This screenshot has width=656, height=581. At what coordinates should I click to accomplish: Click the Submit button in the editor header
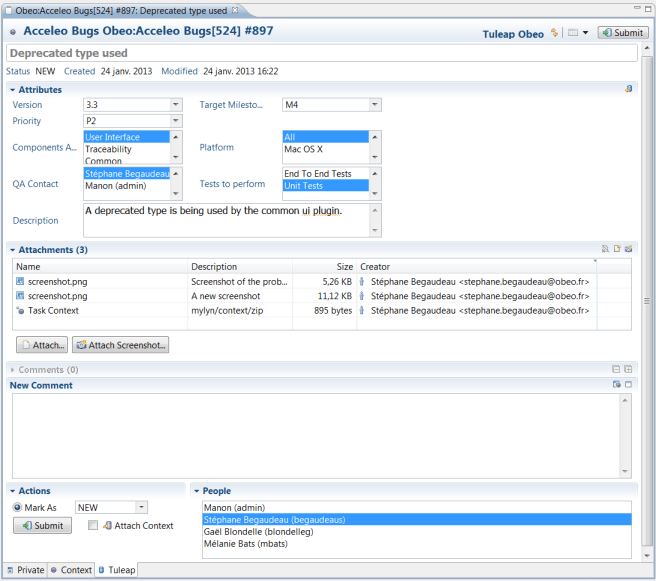tap(622, 33)
